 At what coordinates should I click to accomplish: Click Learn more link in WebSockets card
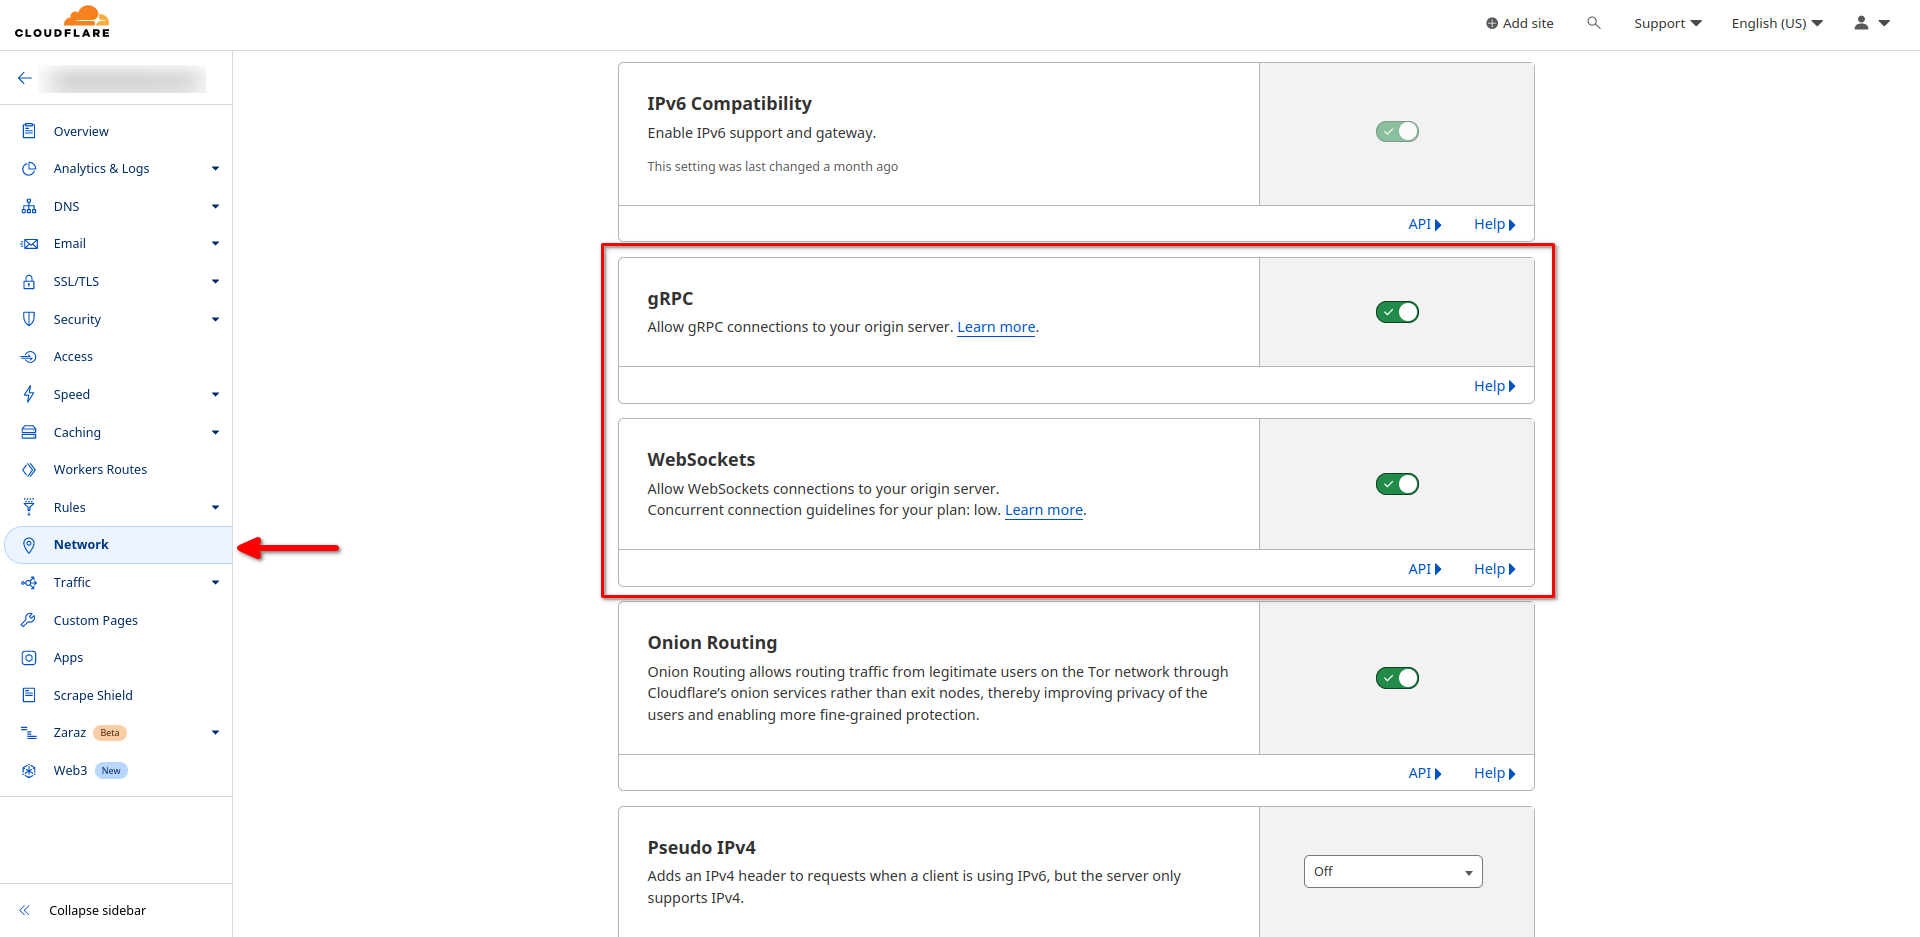[x=1044, y=510]
